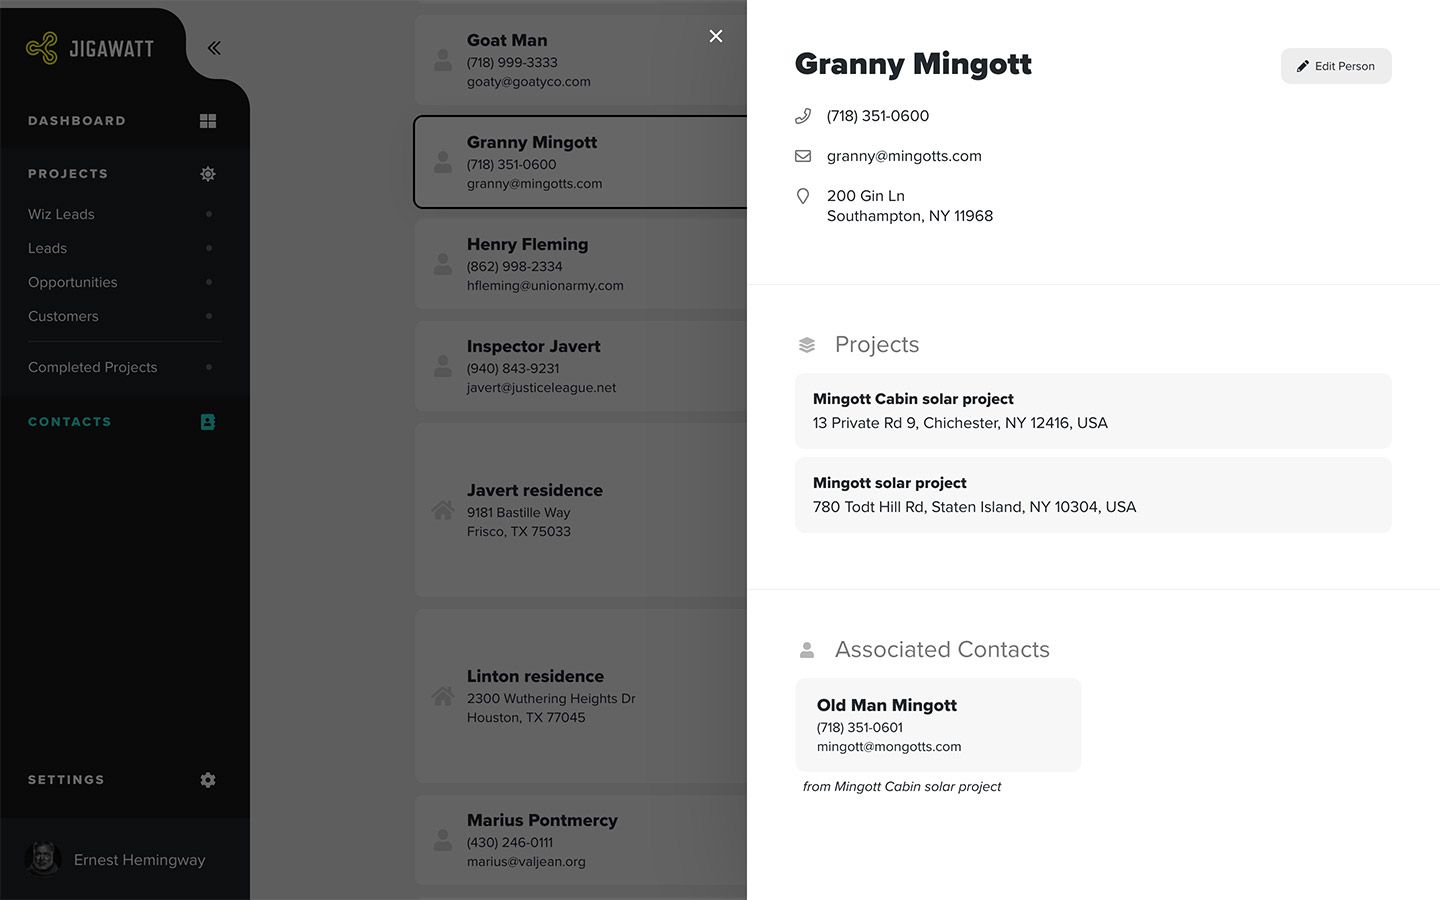Select the Javert residence entry
Viewport: 1440px width, 900px height.
(581, 510)
